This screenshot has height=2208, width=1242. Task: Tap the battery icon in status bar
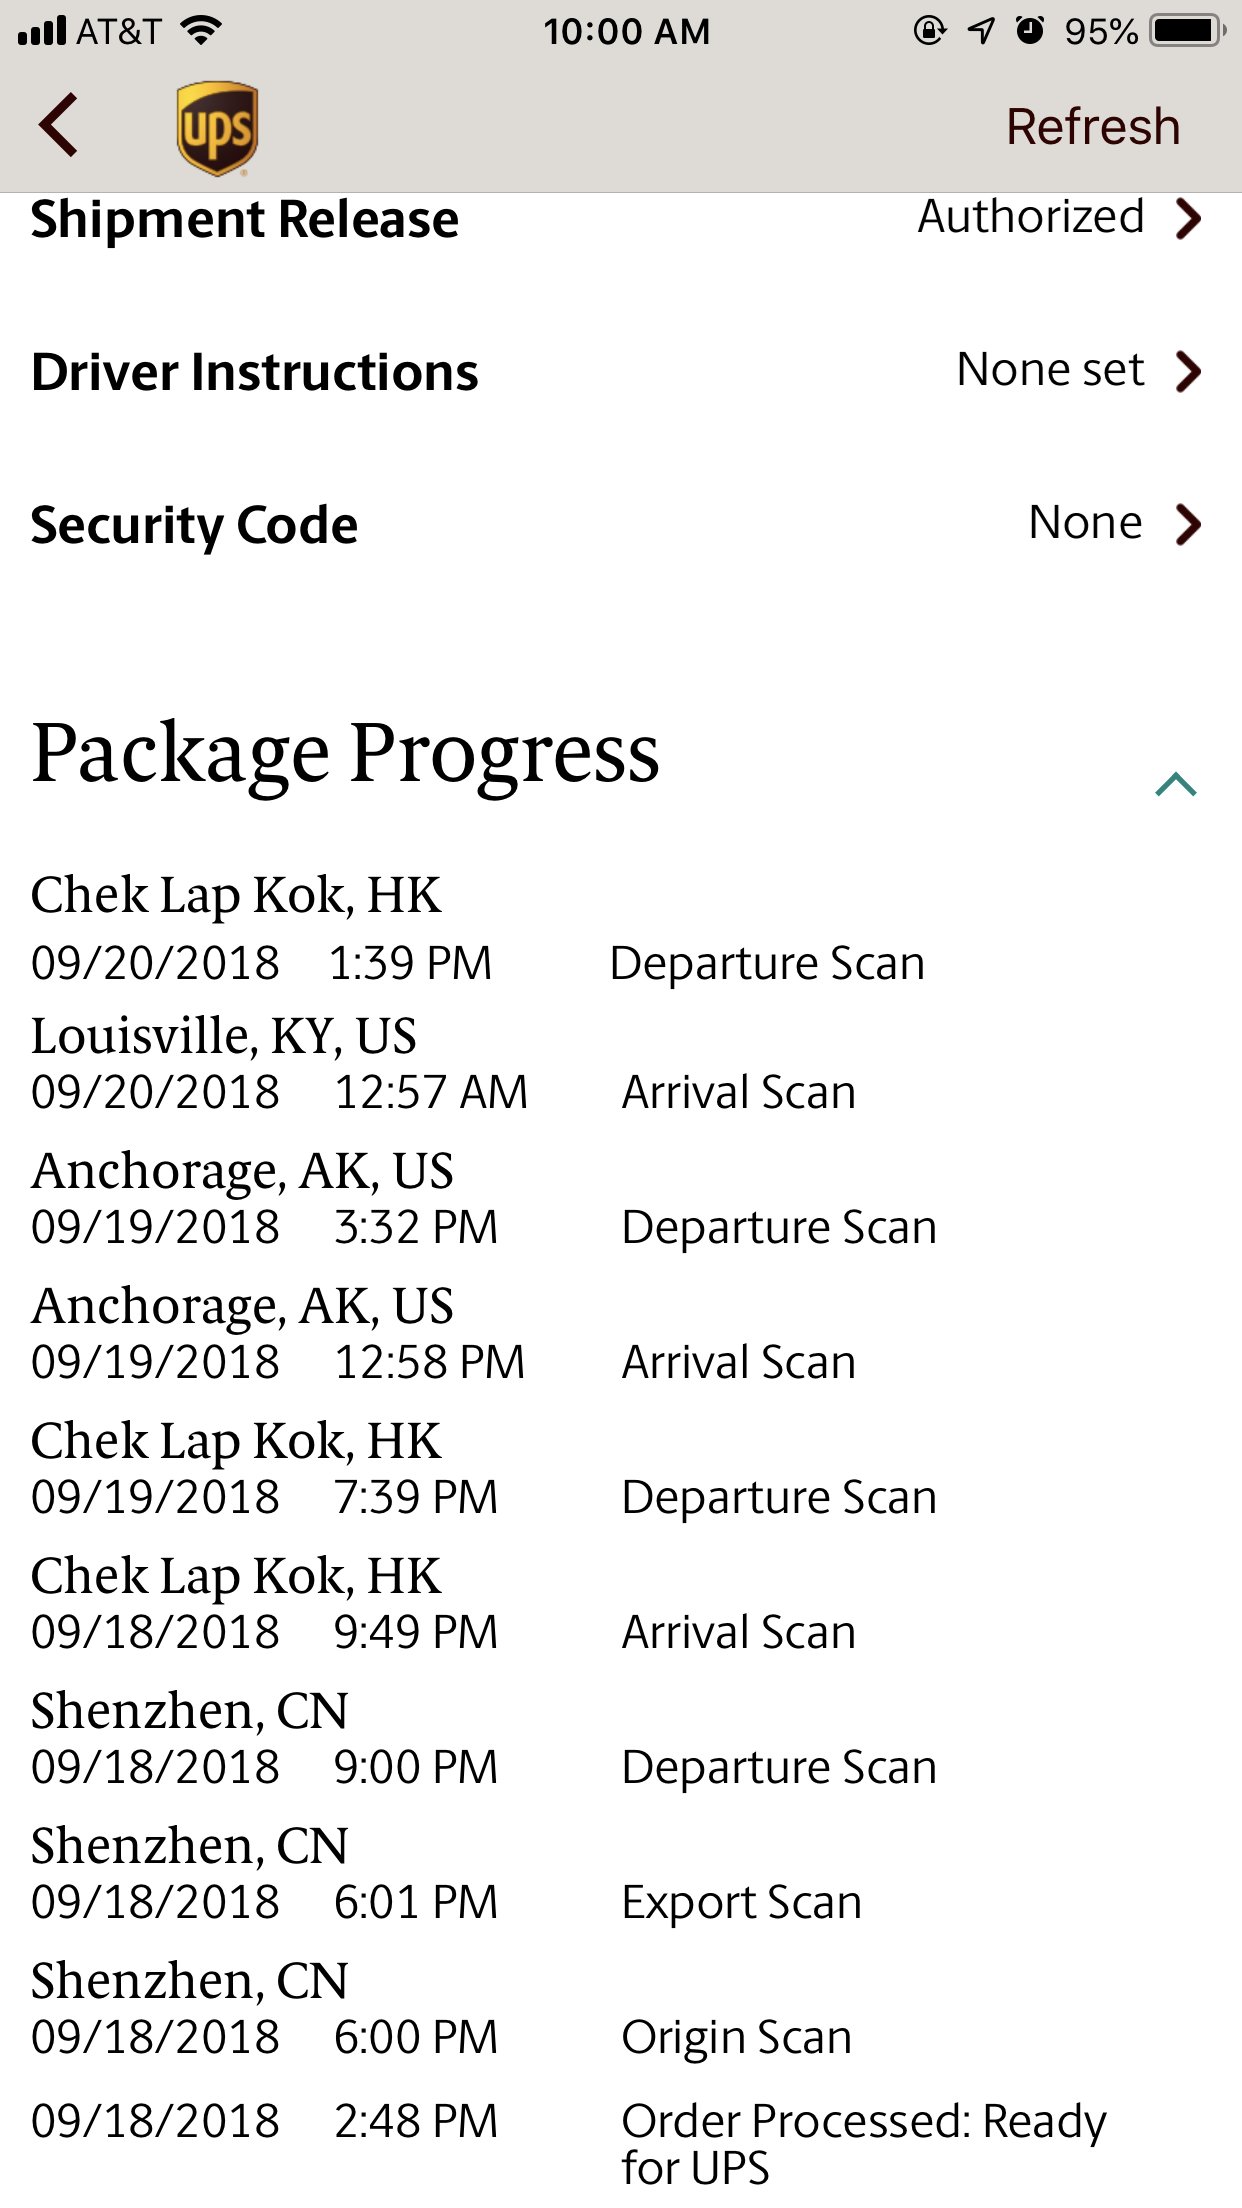[1187, 31]
